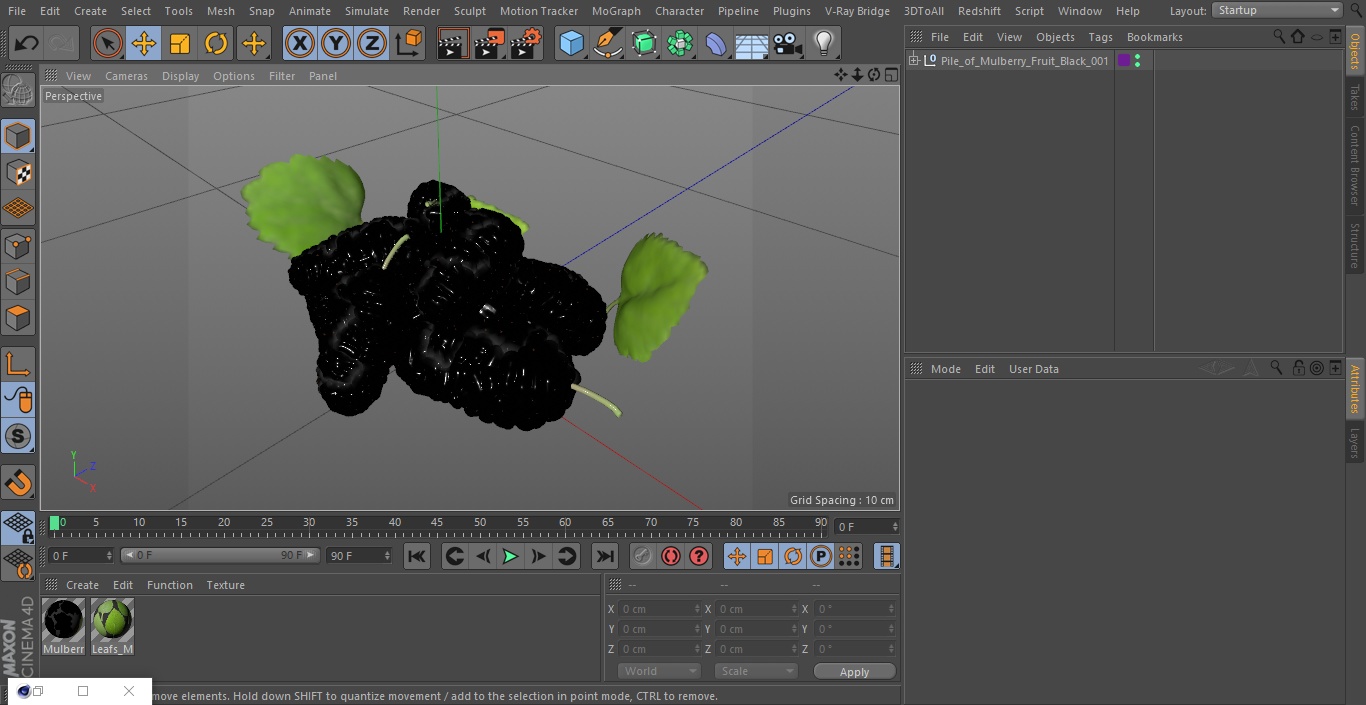Go to the end of animation
Image resolution: width=1366 pixels, height=705 pixels.
click(605, 556)
